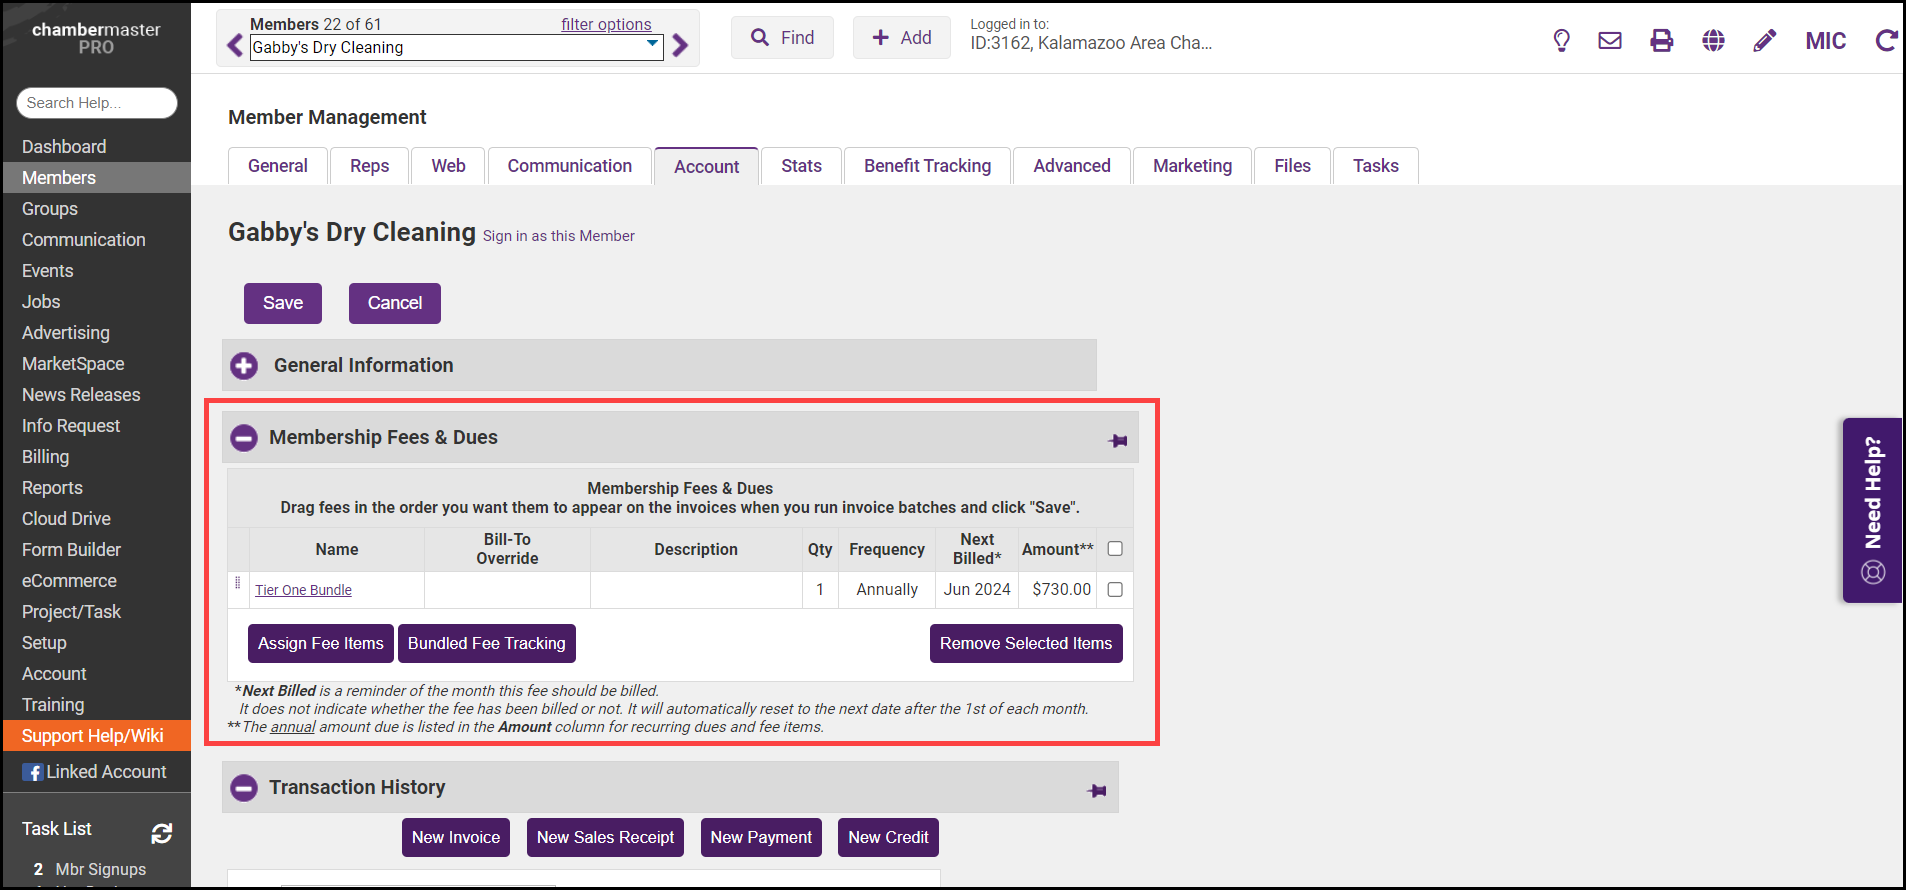The height and width of the screenshot is (890, 1906).
Task: Click the printer icon
Action: click(x=1661, y=40)
